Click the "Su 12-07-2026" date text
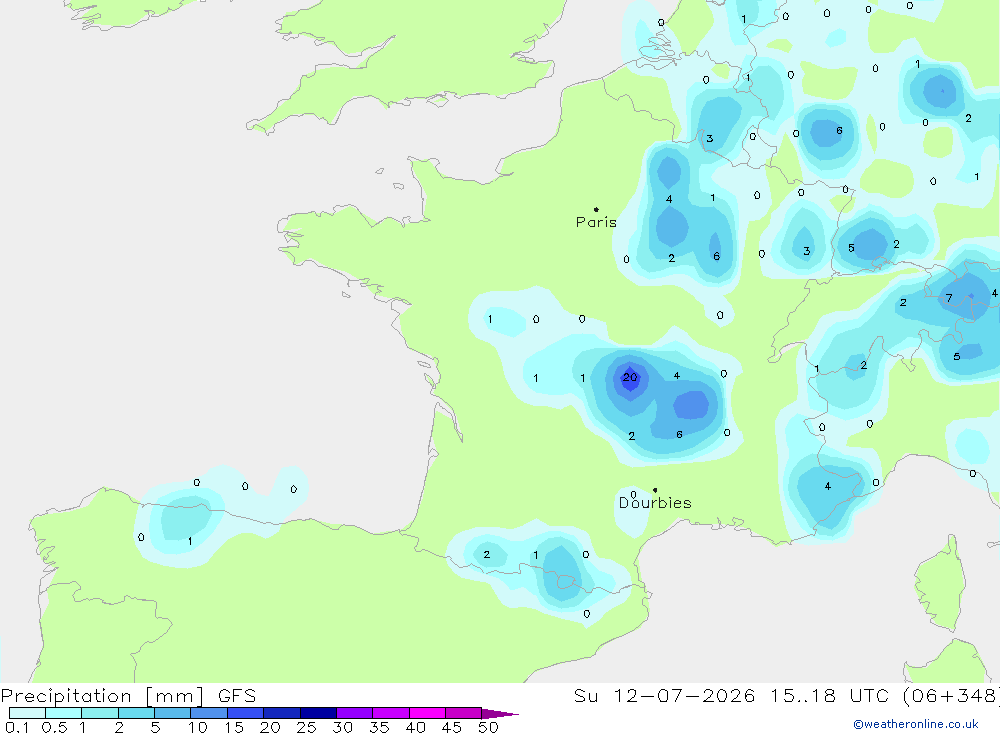 [x=665, y=696]
